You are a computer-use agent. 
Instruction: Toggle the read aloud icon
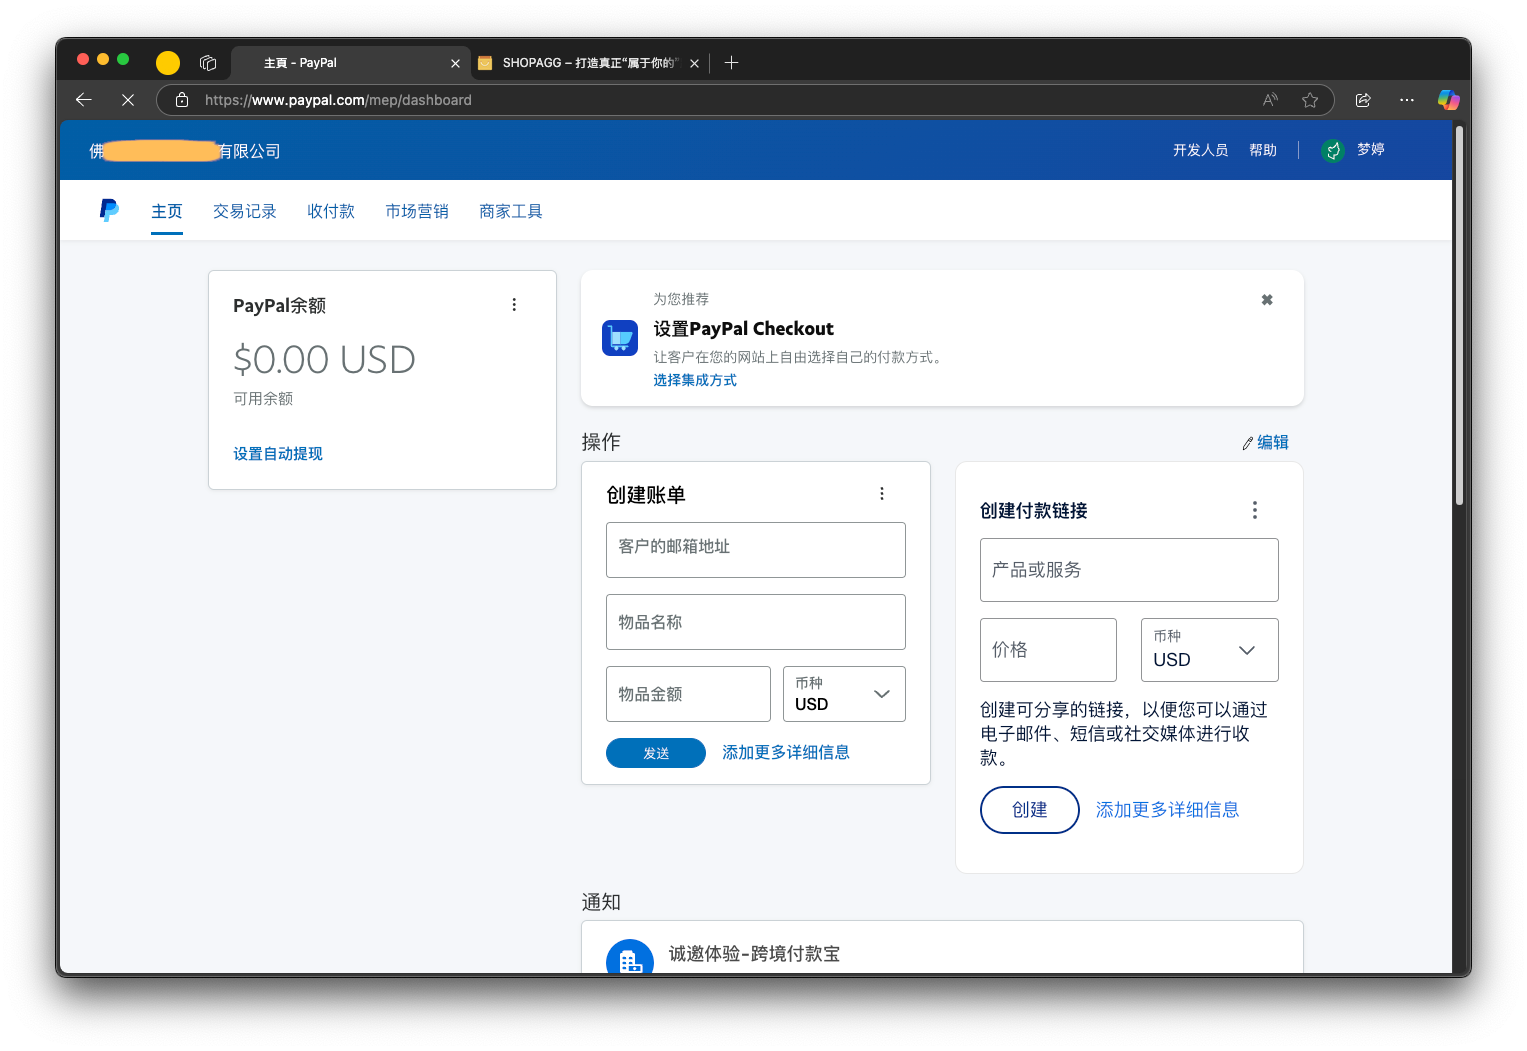(1270, 100)
